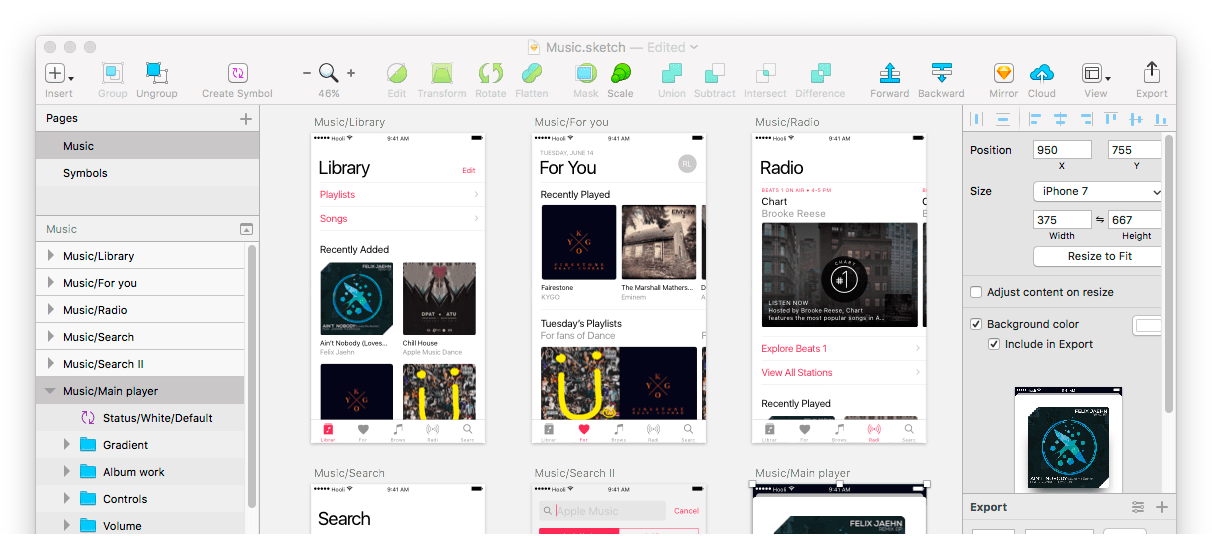Enable Adjust content on resize

point(976,292)
